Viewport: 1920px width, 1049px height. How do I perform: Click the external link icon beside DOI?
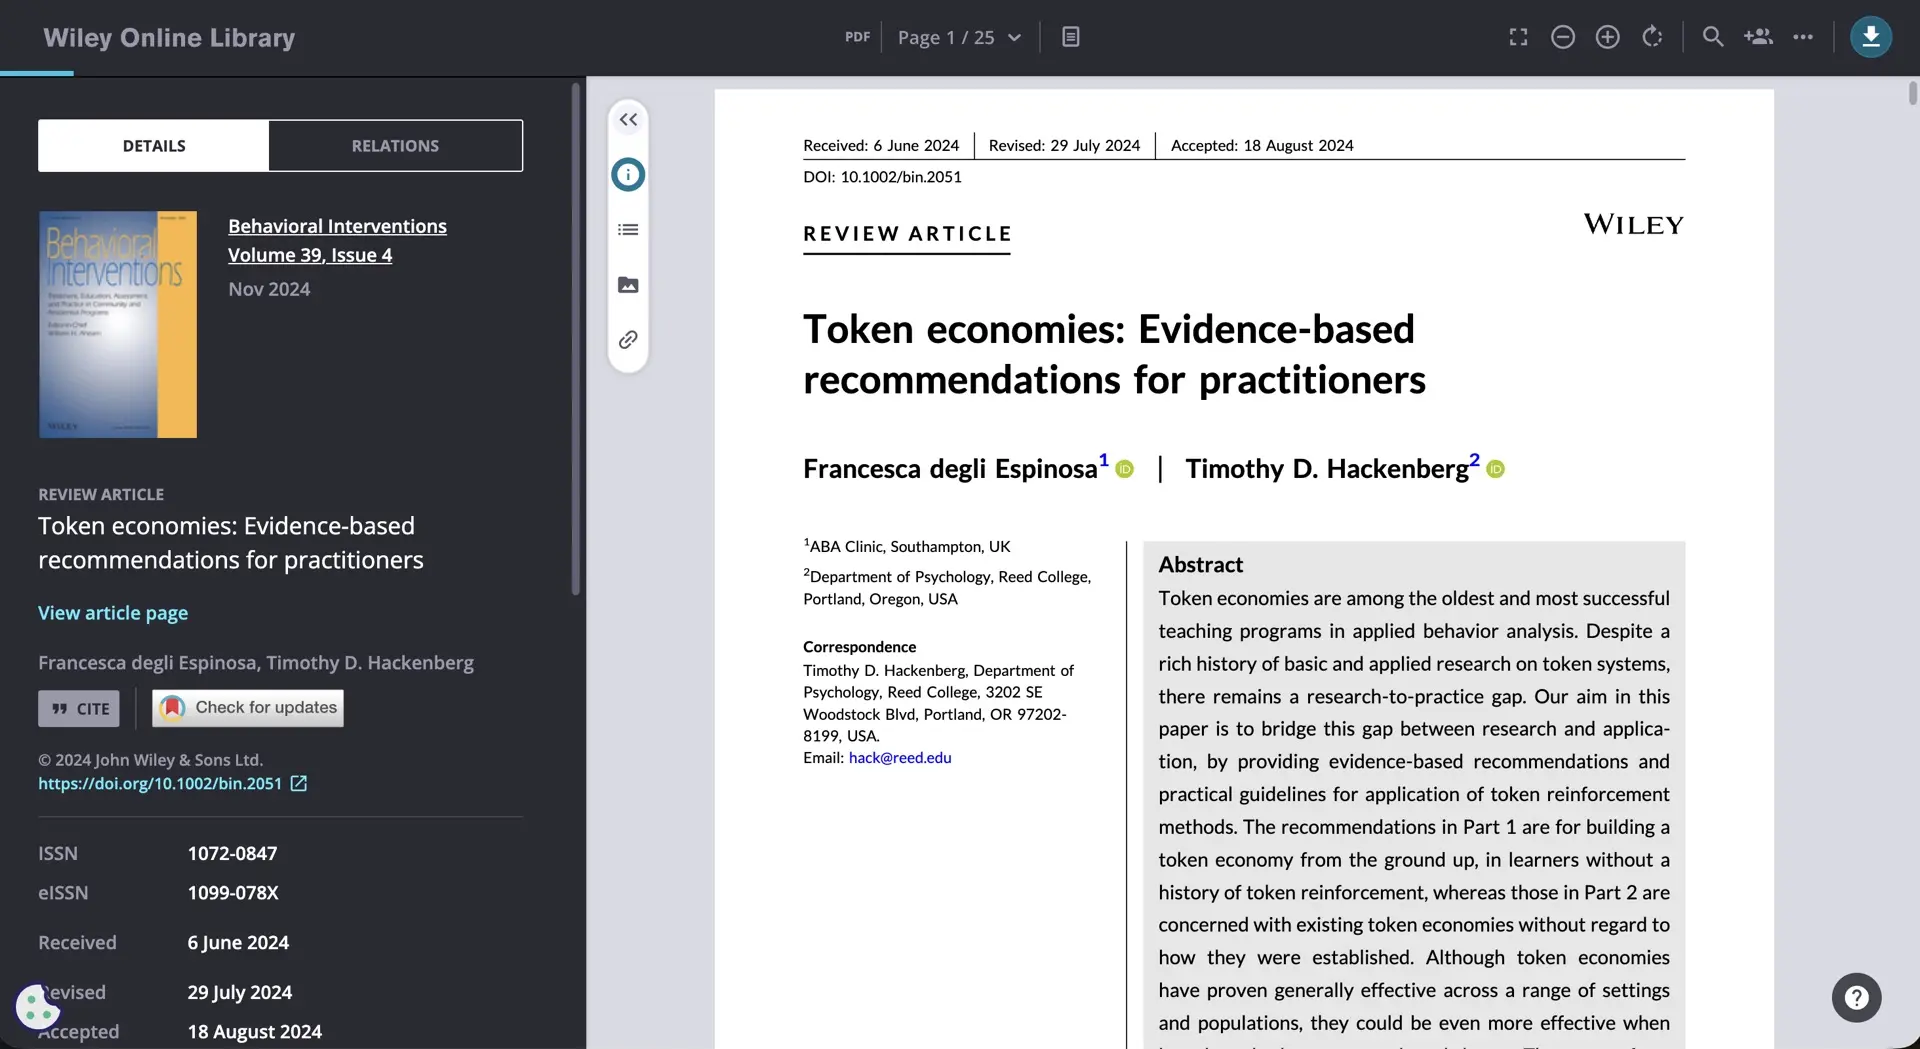click(x=298, y=784)
